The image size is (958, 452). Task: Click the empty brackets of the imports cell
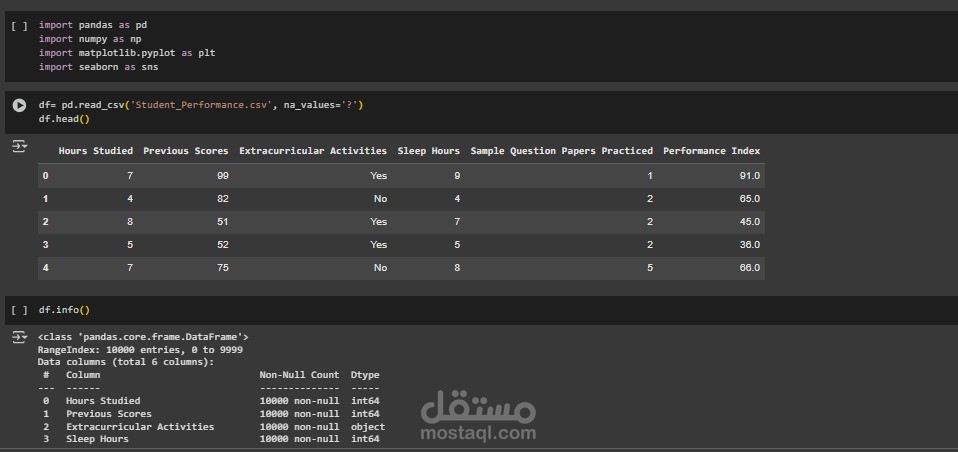point(19,26)
